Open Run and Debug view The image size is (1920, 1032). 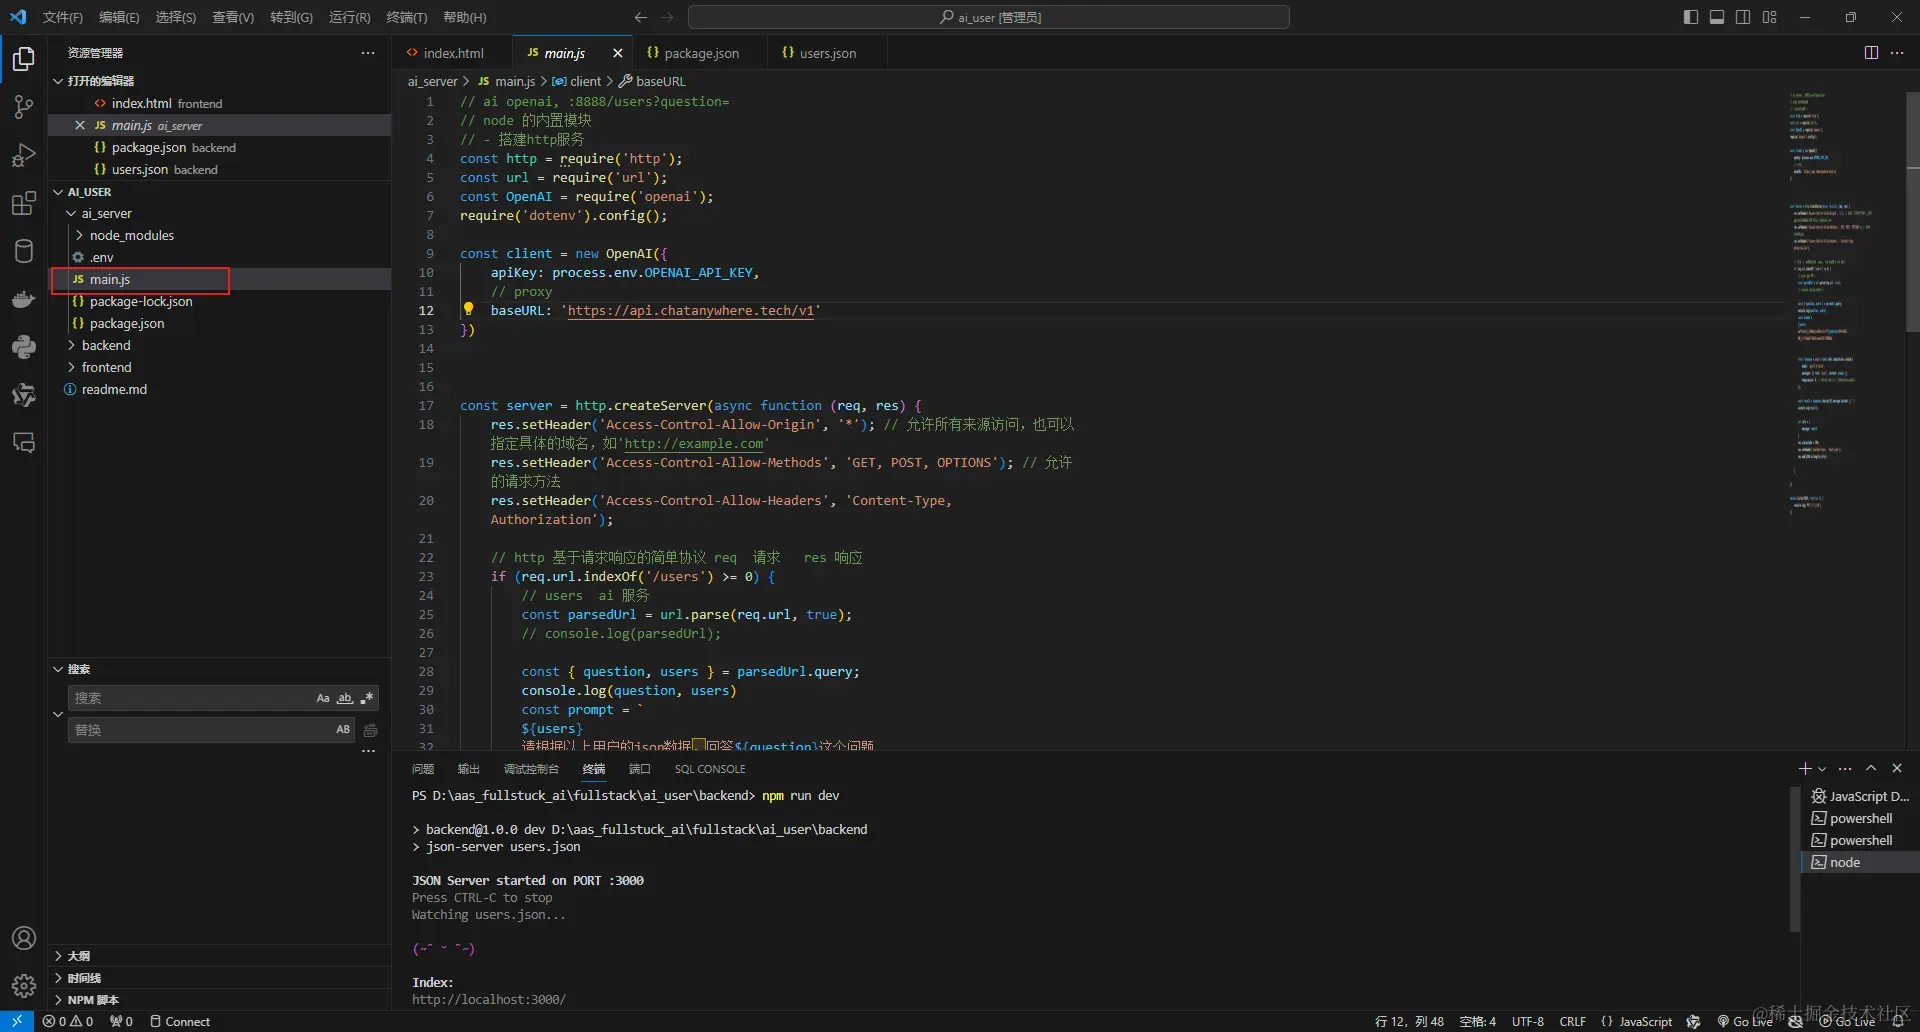(x=24, y=156)
